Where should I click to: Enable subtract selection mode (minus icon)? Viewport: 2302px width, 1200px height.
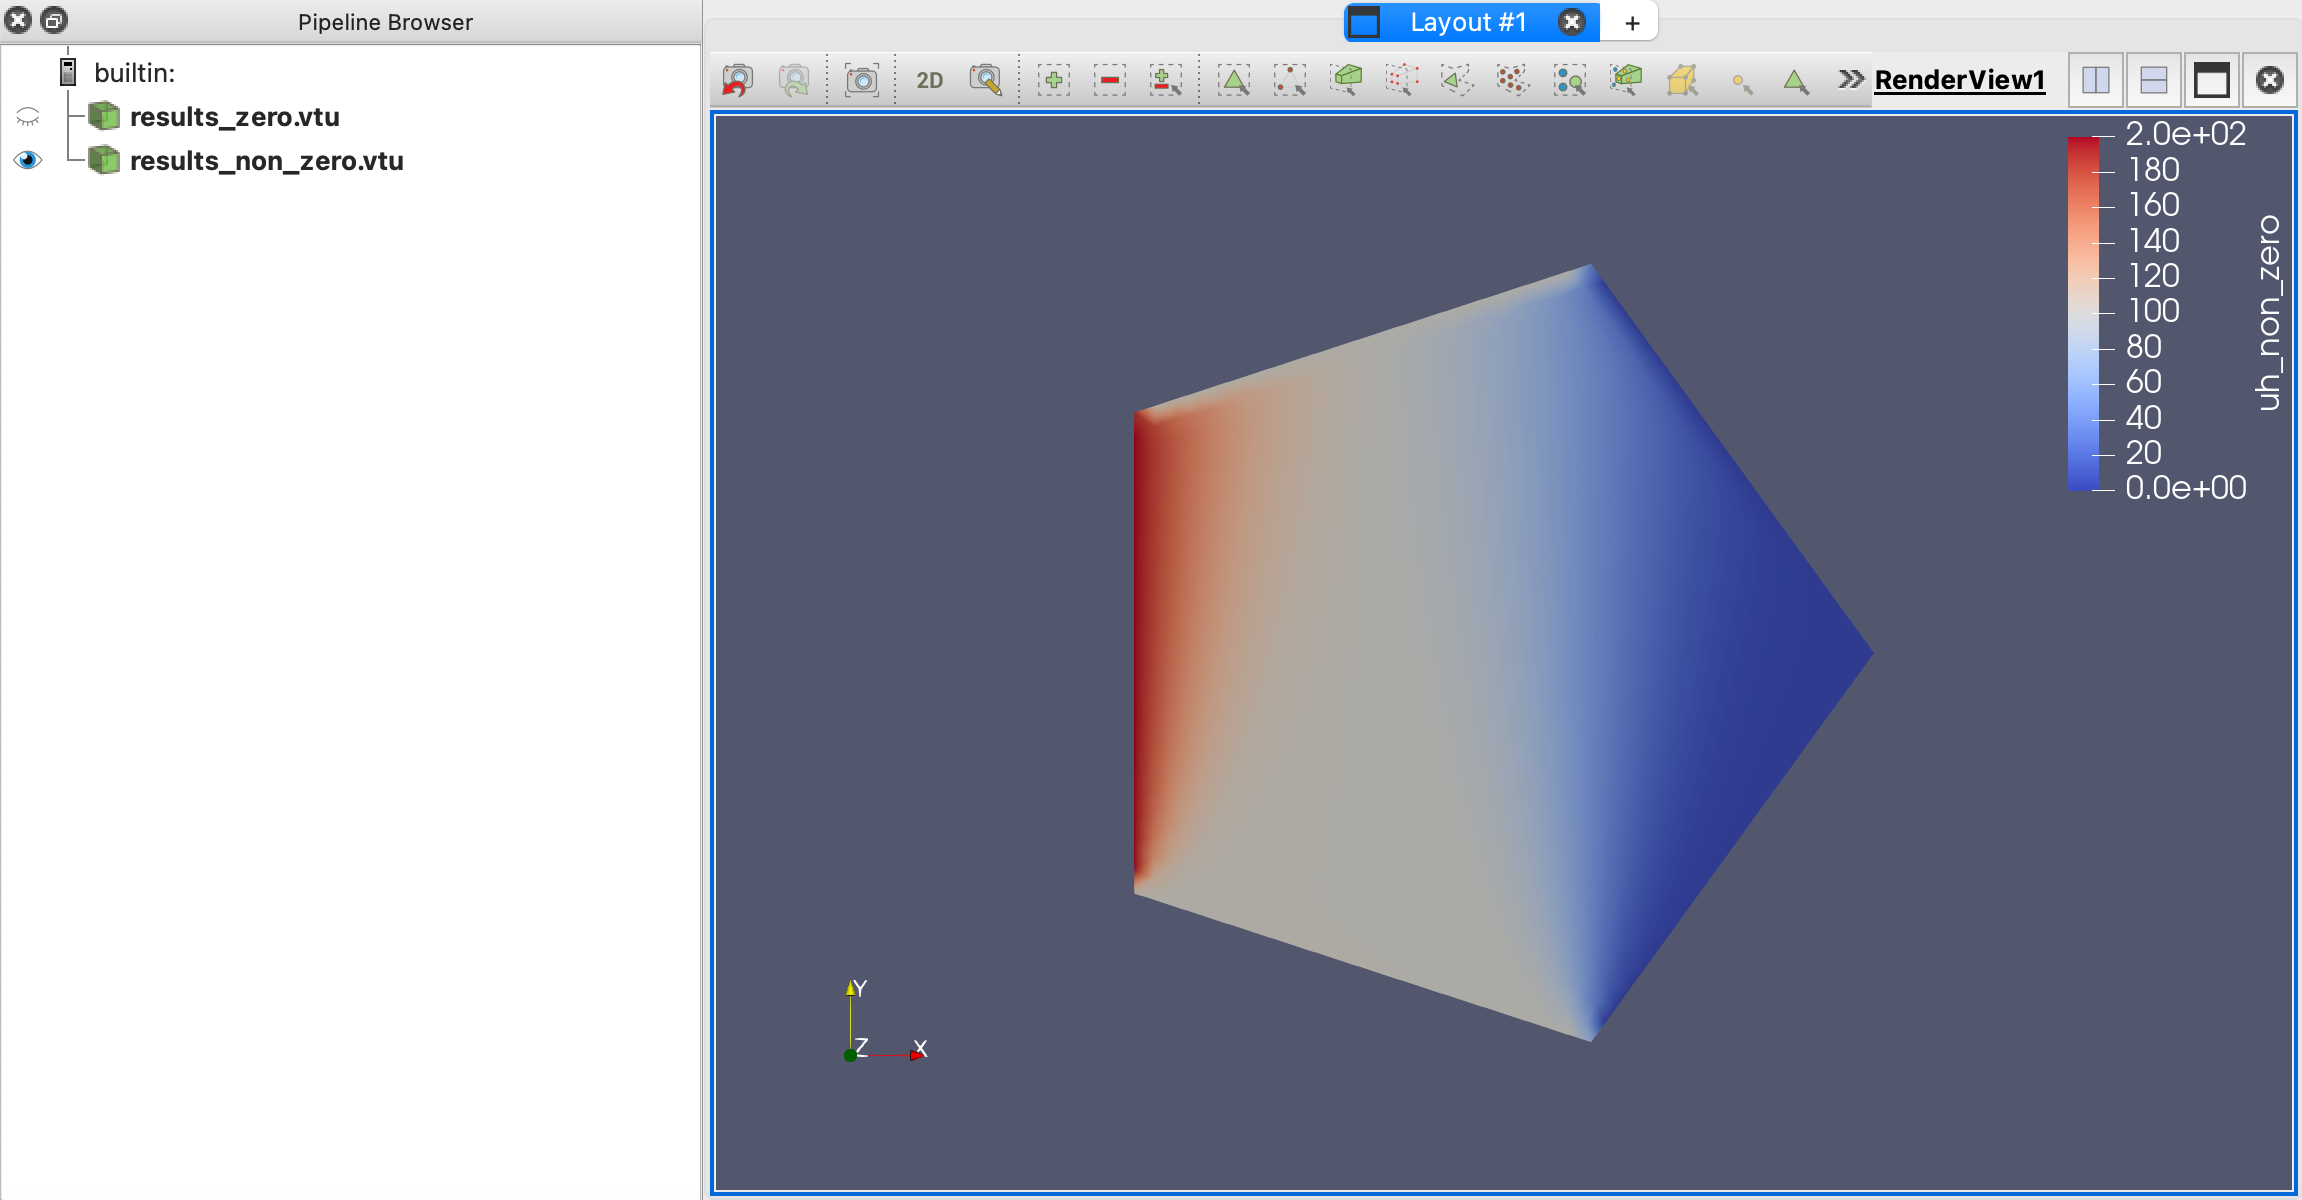pos(1110,80)
